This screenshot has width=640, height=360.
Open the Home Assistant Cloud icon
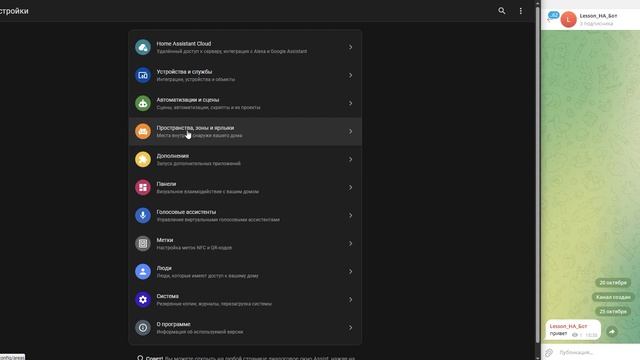pyautogui.click(x=143, y=47)
